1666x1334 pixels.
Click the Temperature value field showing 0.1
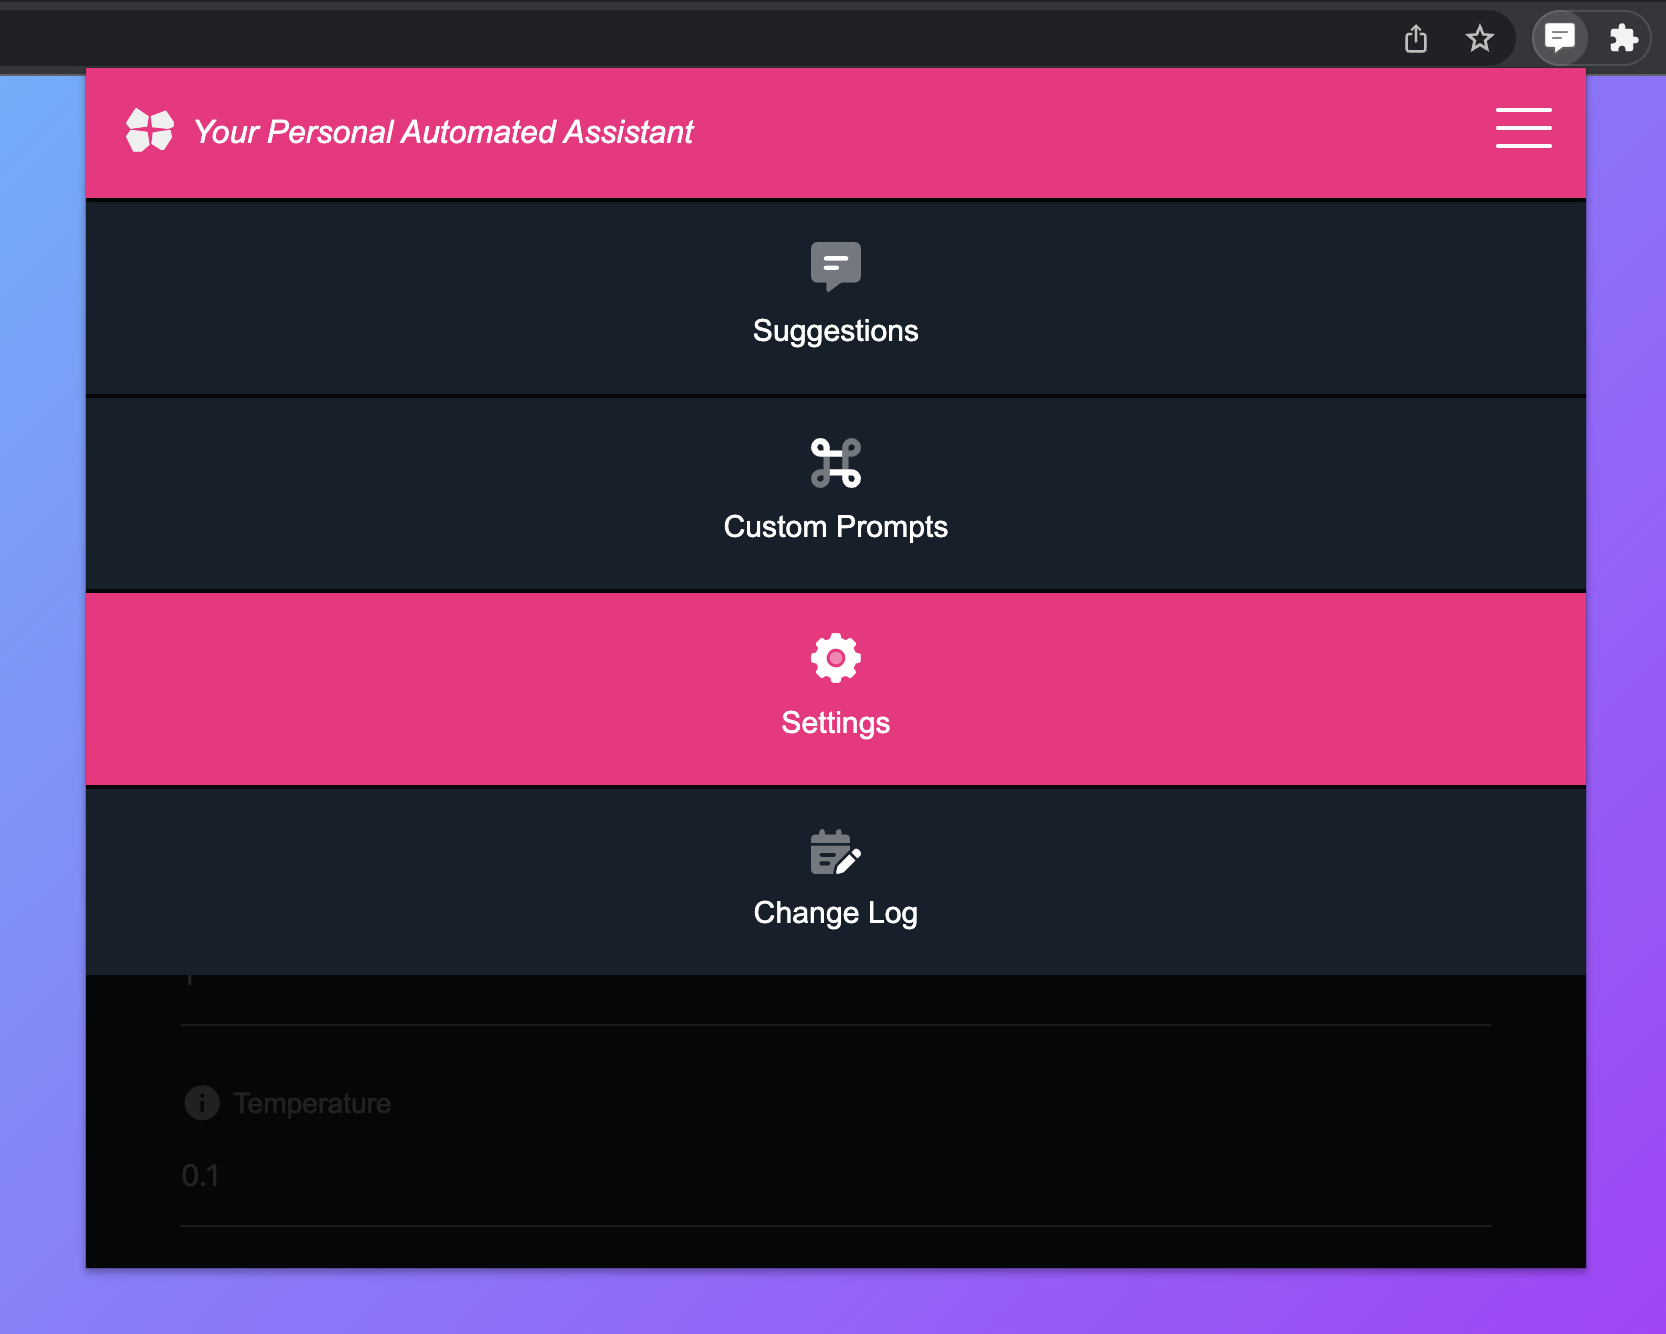835,1176
